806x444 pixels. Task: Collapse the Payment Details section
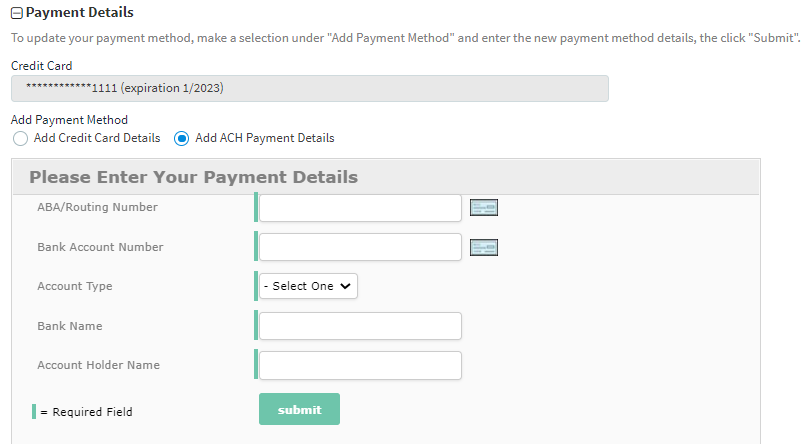tap(17, 14)
